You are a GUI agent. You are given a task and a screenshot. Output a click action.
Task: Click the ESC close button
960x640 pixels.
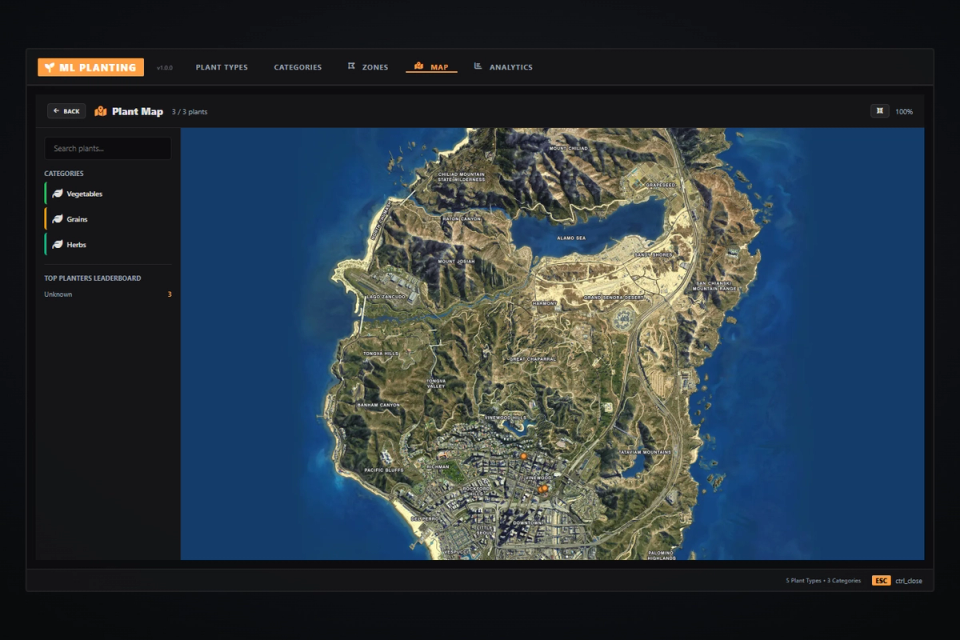[x=881, y=581]
